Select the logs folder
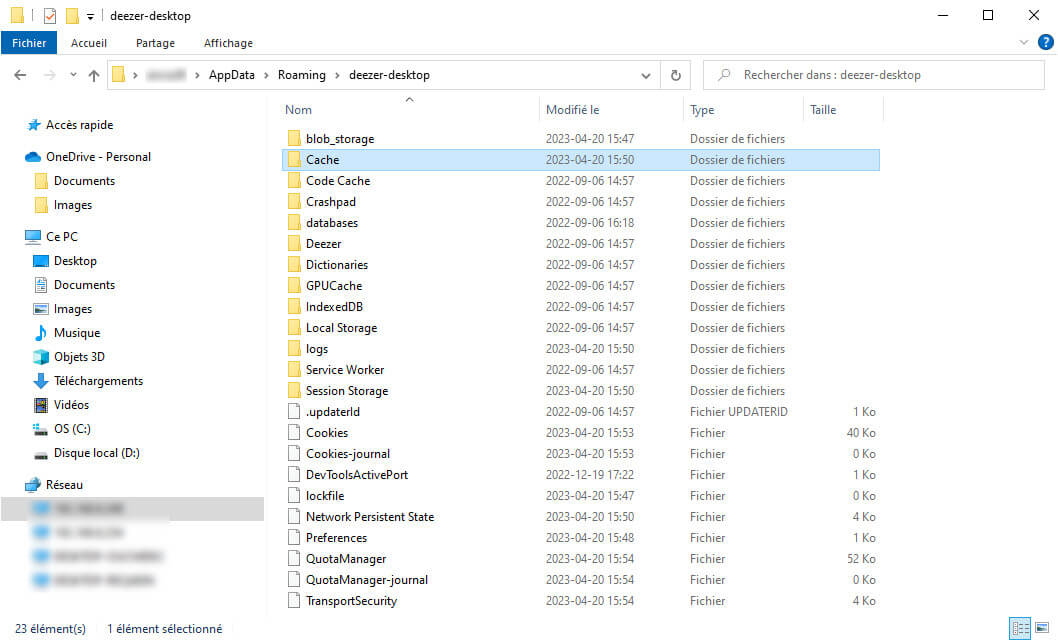 [x=316, y=349]
